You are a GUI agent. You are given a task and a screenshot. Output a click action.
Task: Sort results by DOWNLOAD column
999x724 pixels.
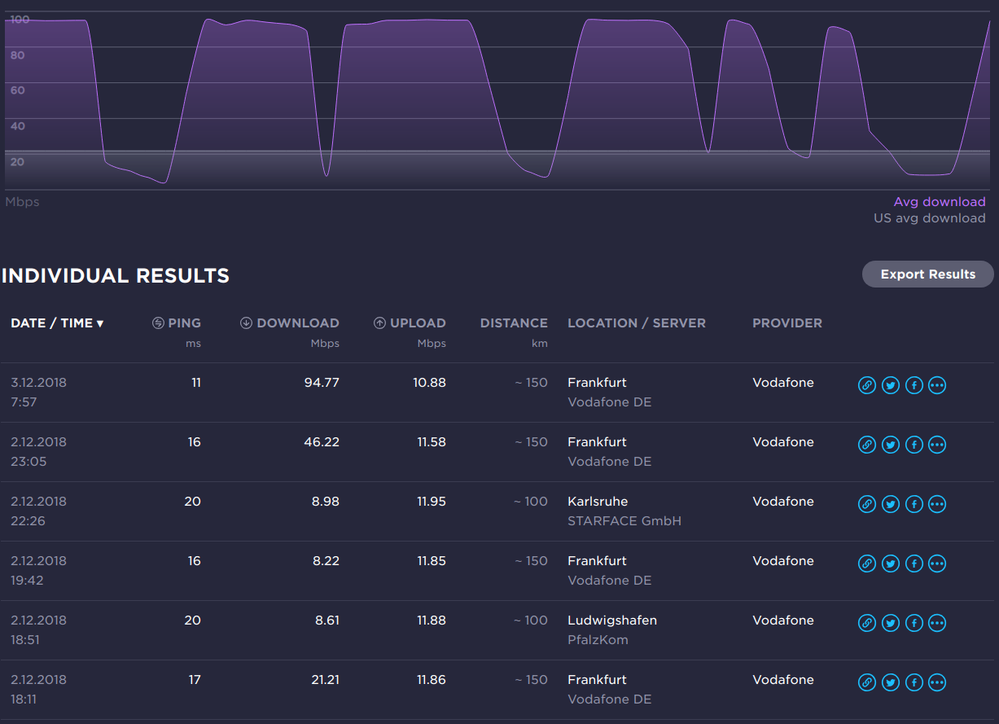click(x=289, y=323)
